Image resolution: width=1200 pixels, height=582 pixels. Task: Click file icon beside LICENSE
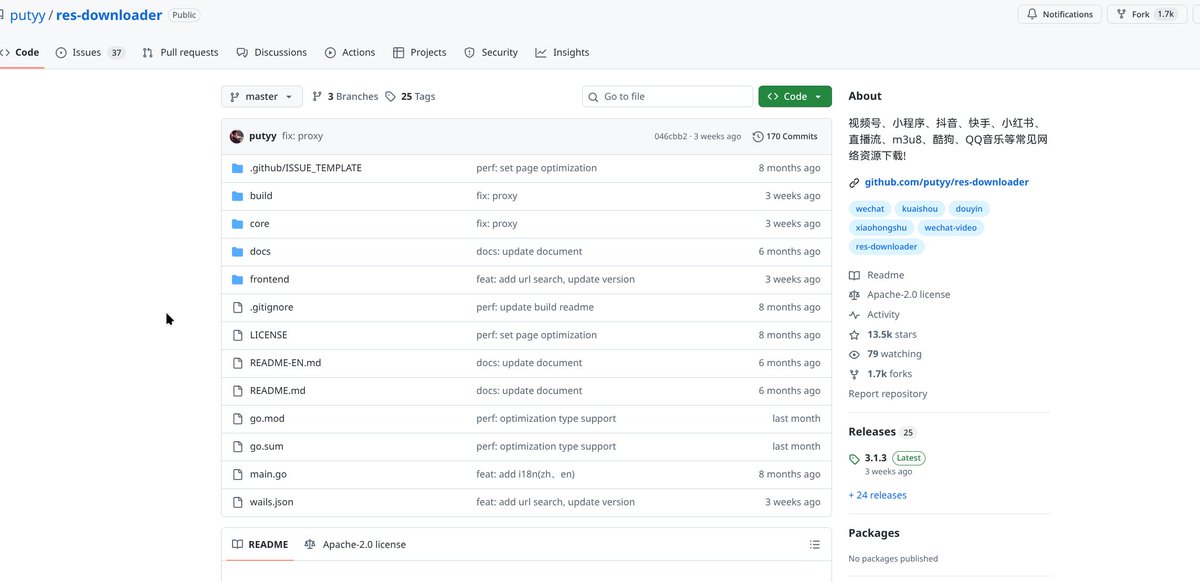point(237,335)
